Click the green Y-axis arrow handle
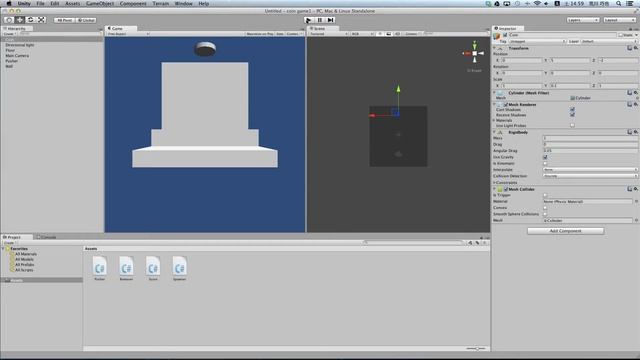 pyautogui.click(x=398, y=89)
